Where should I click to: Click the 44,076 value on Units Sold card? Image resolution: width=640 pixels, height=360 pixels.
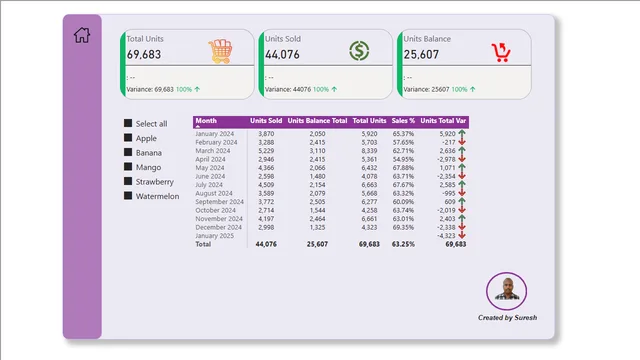[x=282, y=54]
